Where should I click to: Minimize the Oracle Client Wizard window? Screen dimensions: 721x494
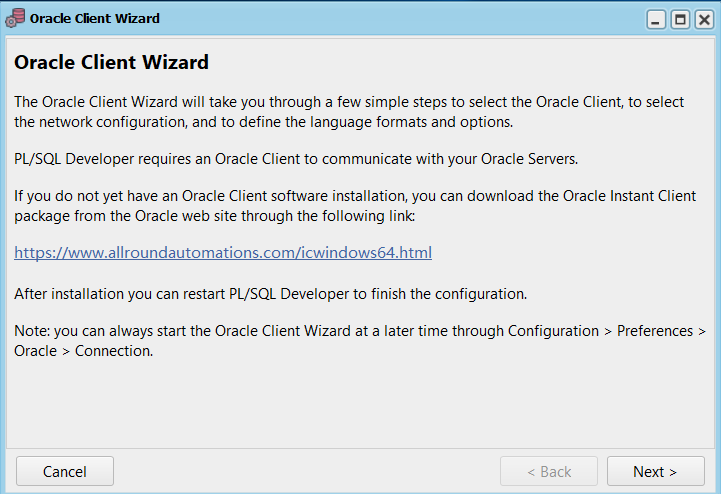[656, 20]
